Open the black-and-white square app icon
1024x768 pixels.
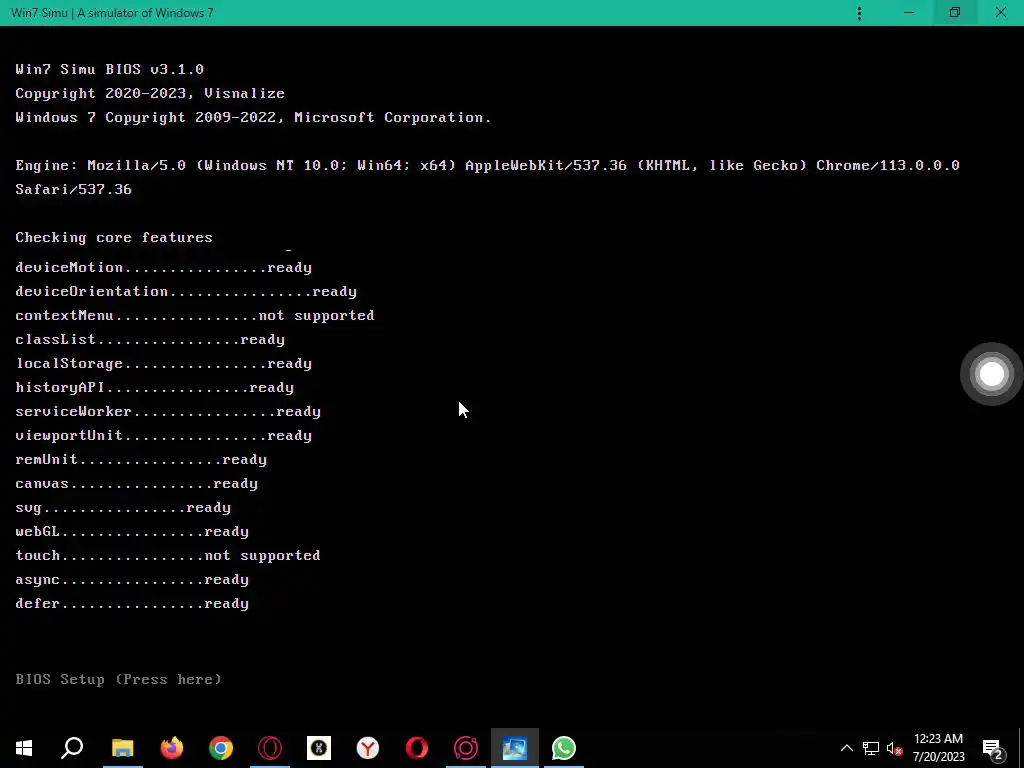(x=319, y=748)
